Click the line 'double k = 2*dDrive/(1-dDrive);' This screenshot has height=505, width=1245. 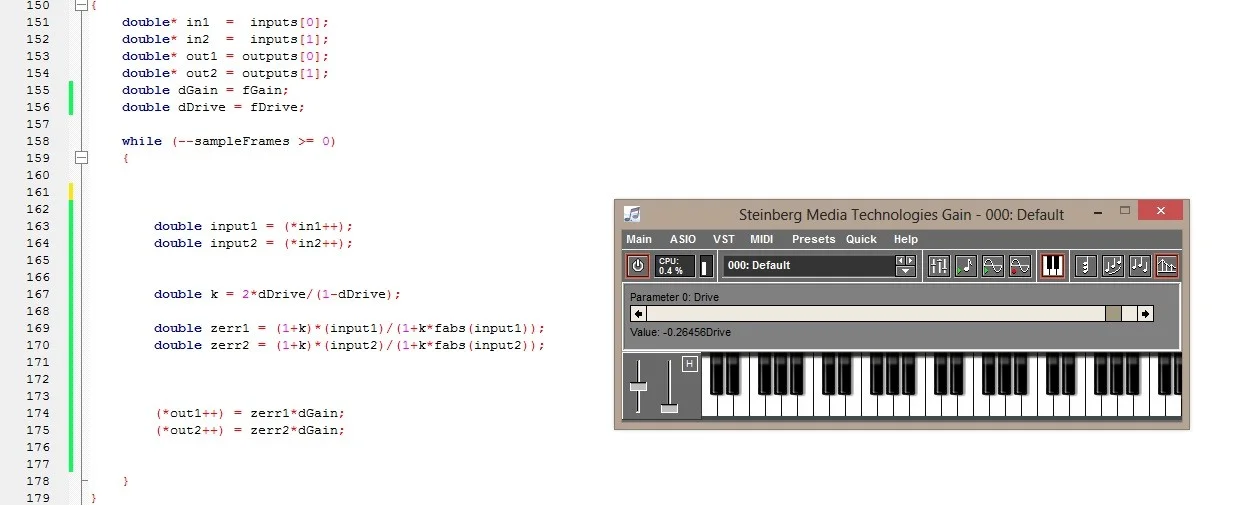(x=277, y=294)
